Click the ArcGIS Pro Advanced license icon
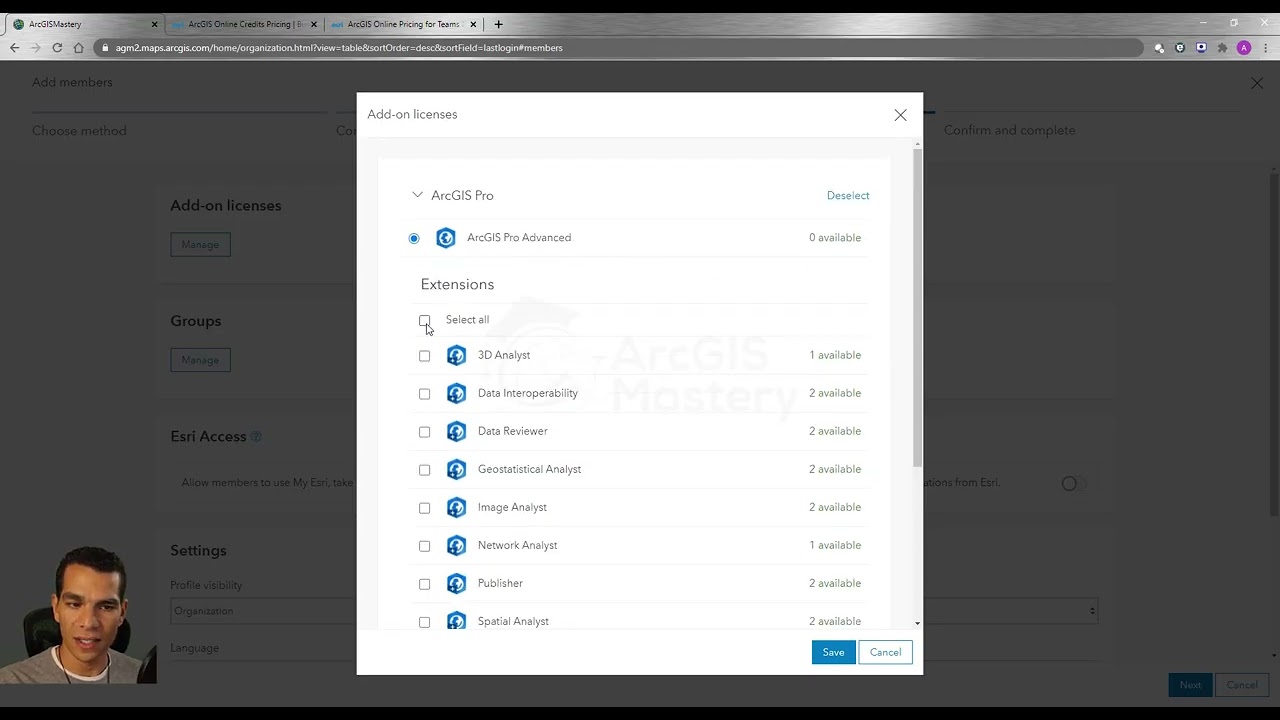The image size is (1280, 720). [x=446, y=238]
